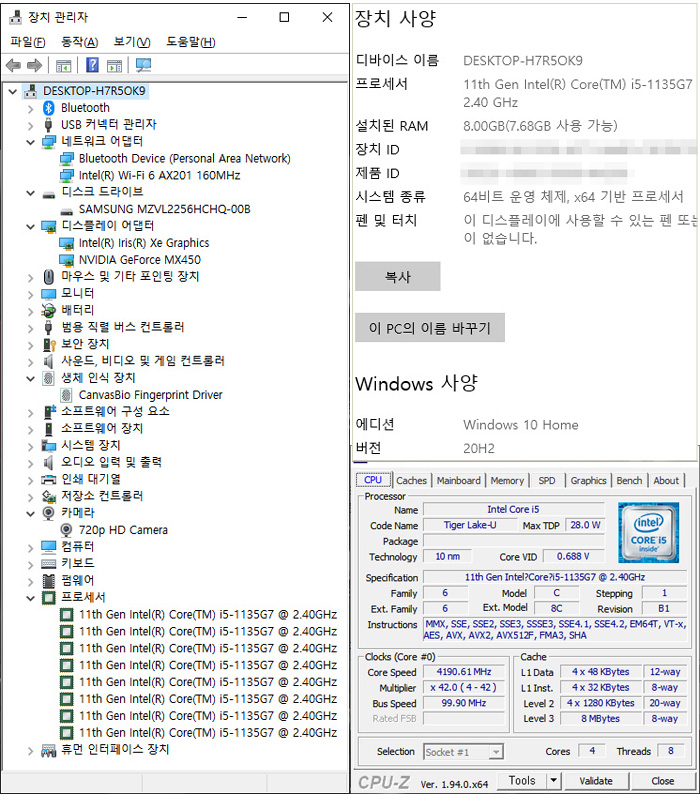This screenshot has height=798, width=700.
Task: Select Bluetooth Device (Personal Area Network)
Action: [185, 159]
